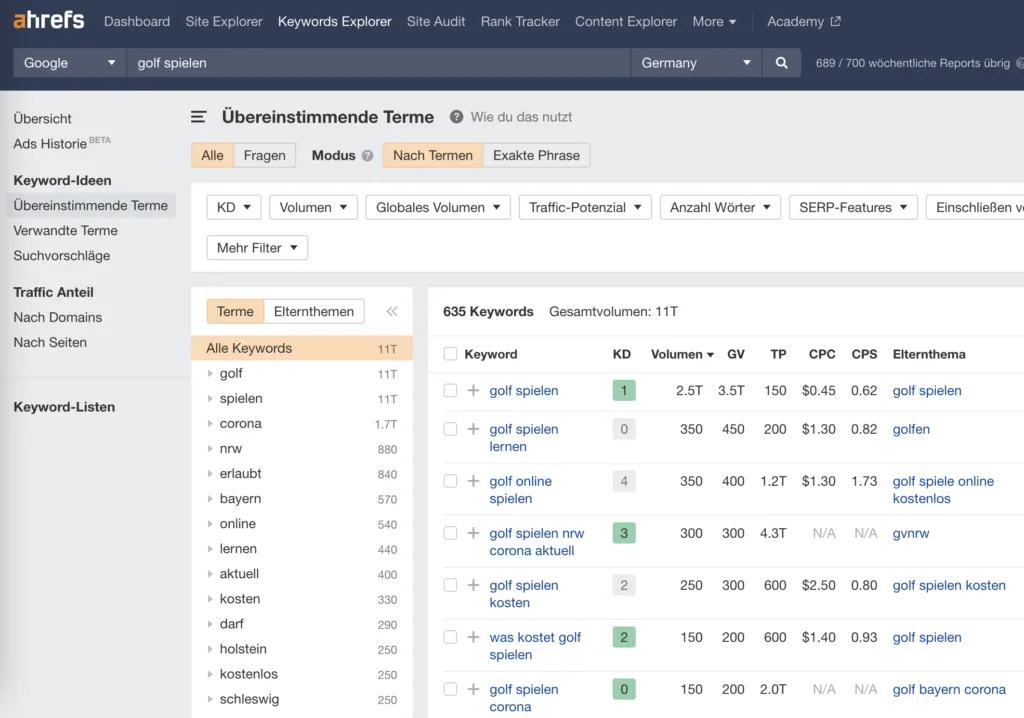
Task: Click the ahrefs logo
Action: pos(49,20)
